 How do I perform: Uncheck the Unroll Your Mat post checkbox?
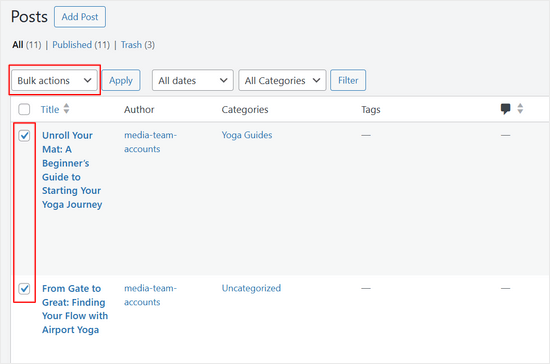tap(24, 136)
